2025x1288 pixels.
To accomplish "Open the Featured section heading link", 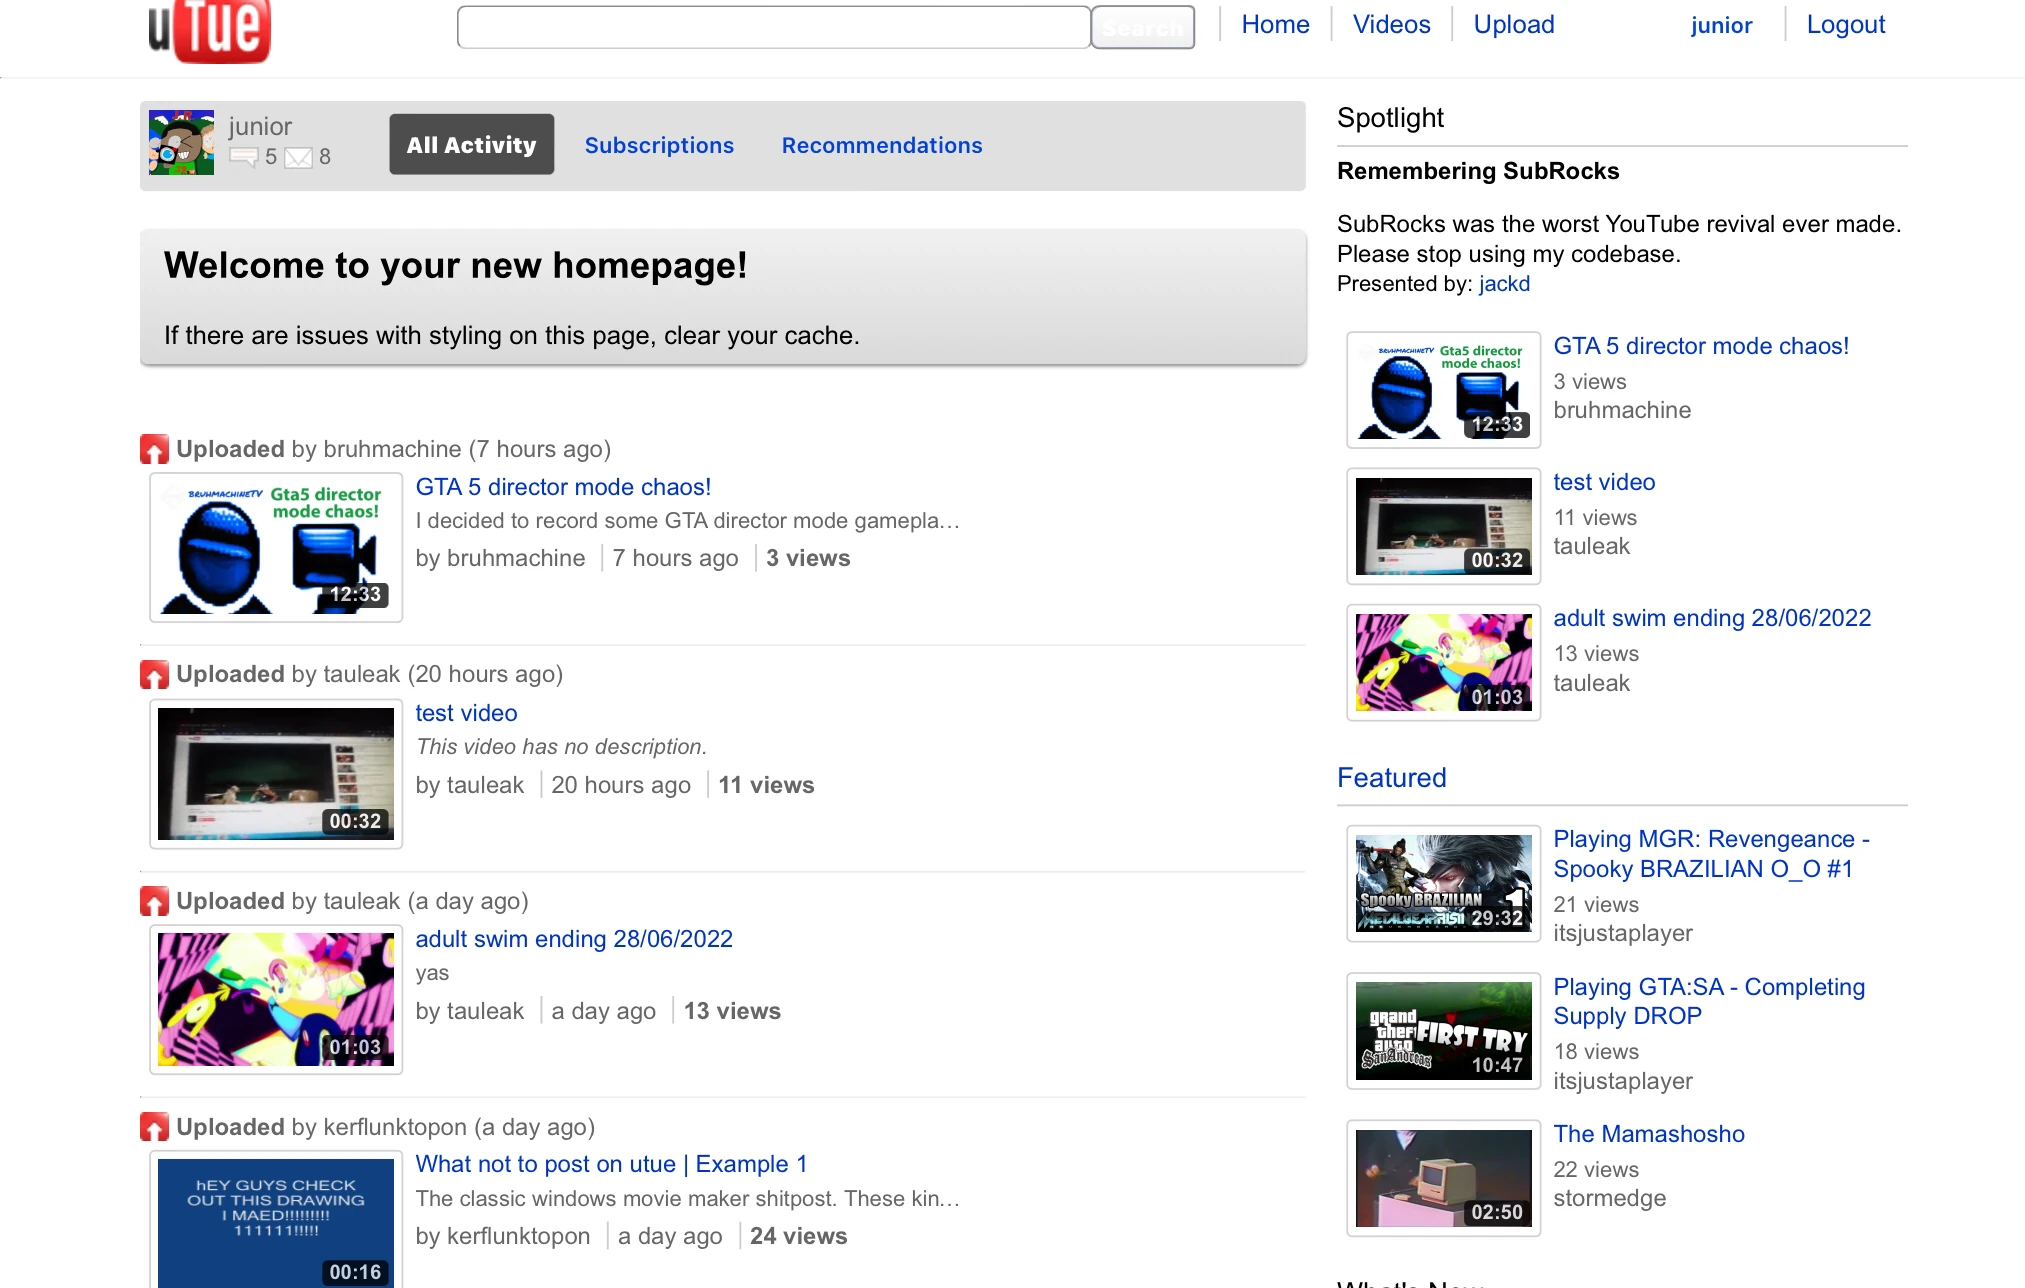I will [1391, 778].
